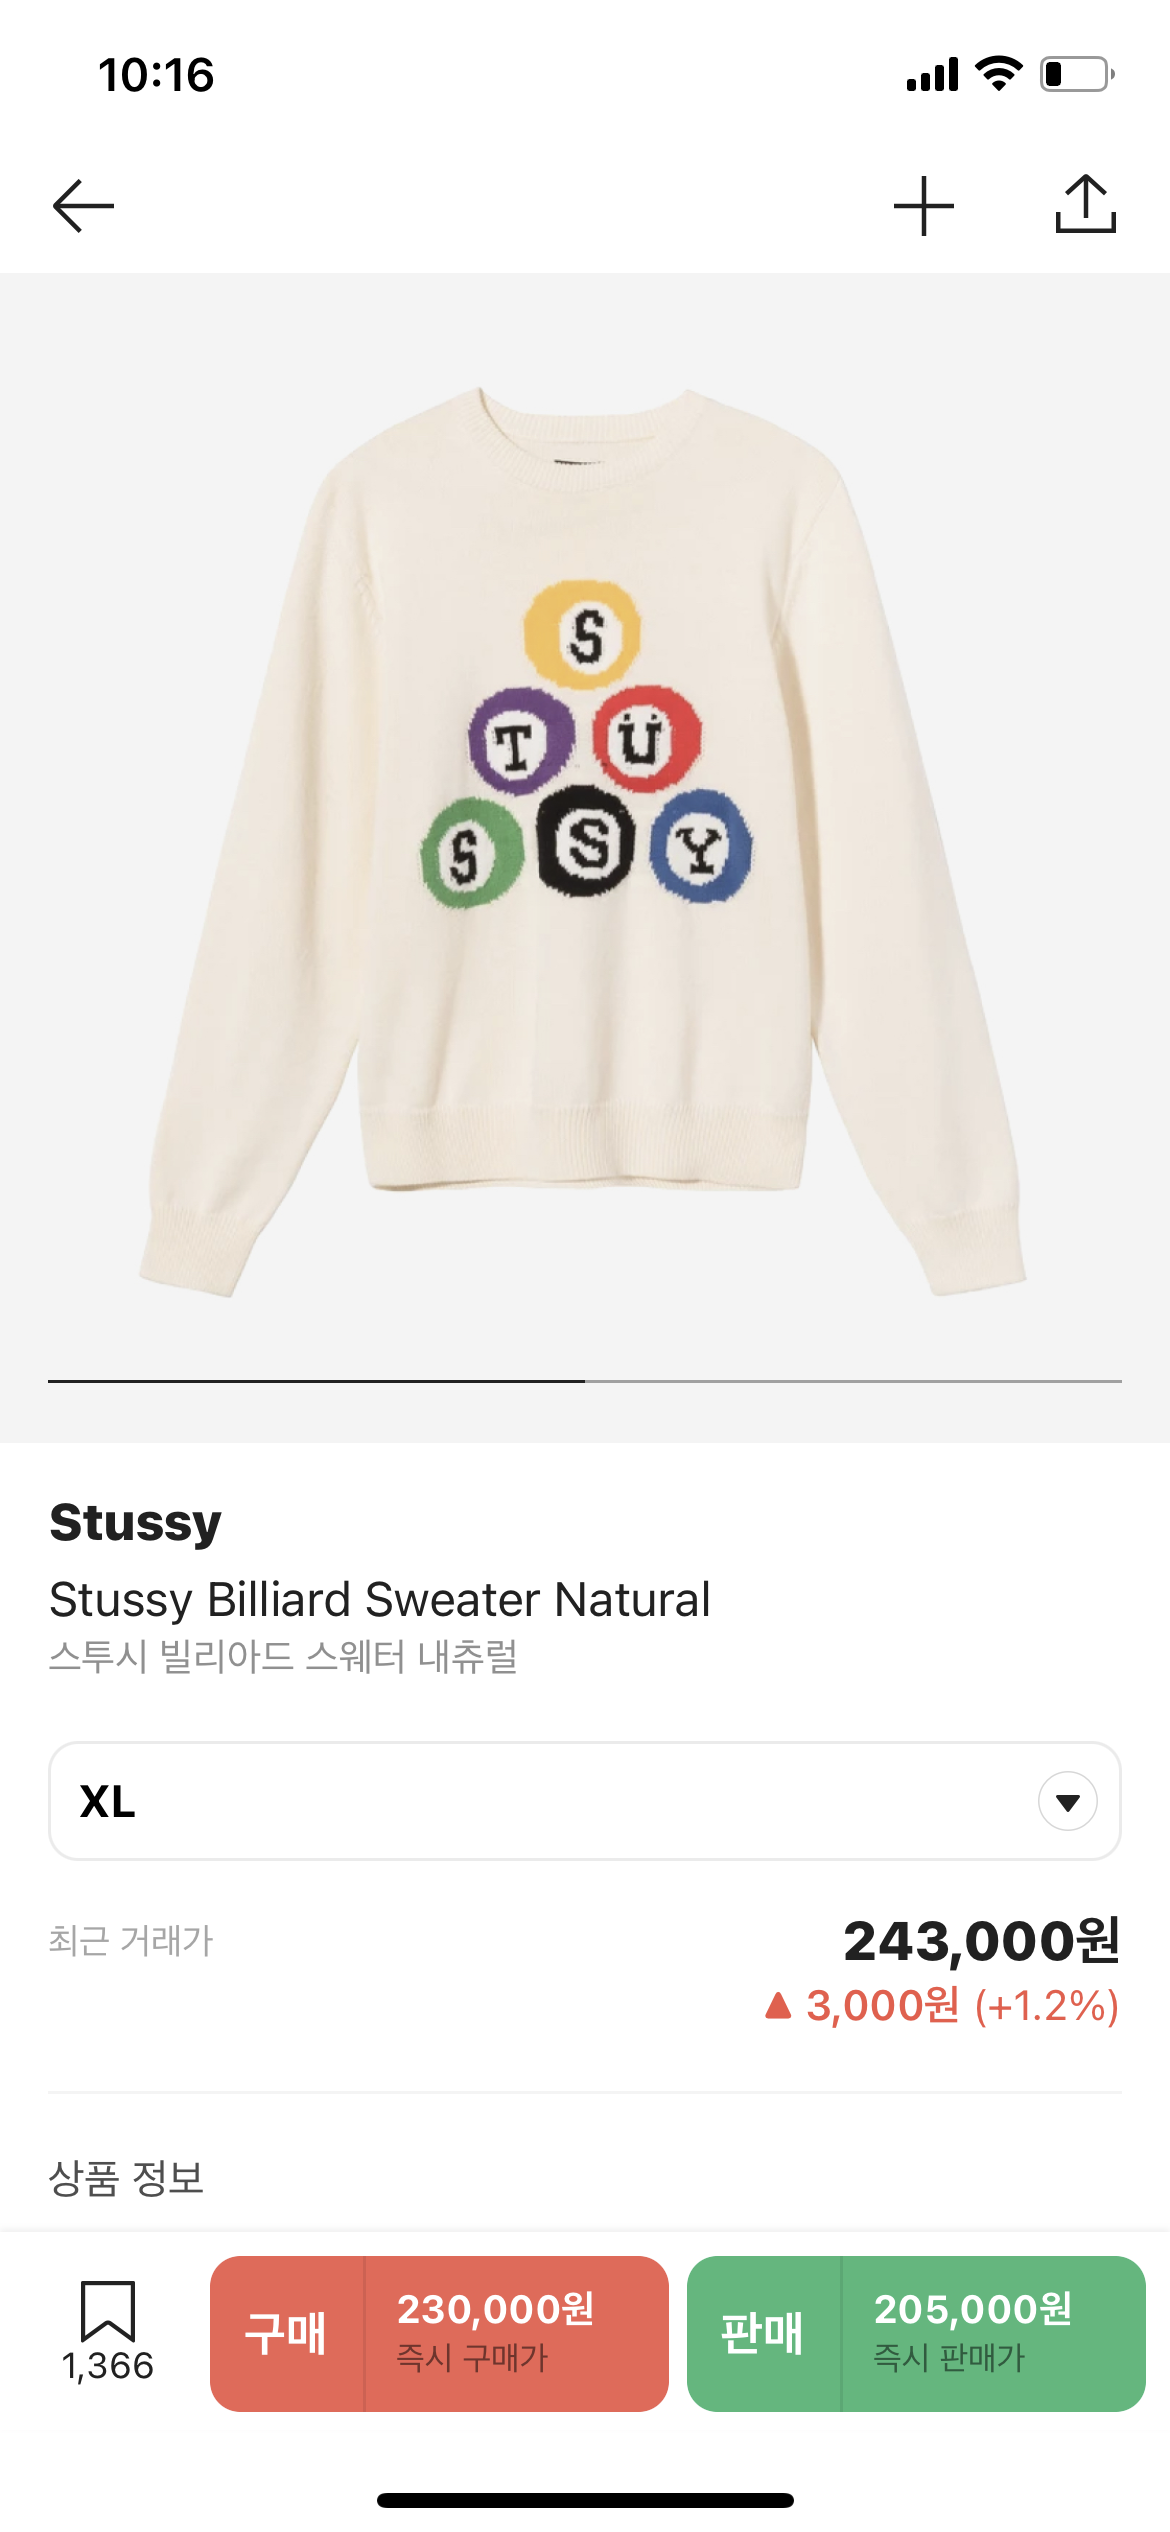Tap the 243,000원 recent trade price
The image size is (1170, 2532).
pyautogui.click(x=981, y=1941)
